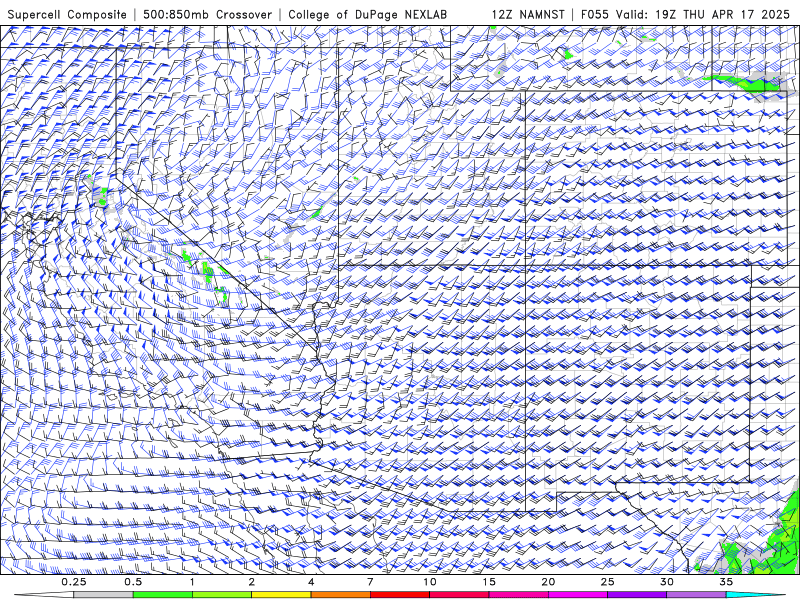Select the cyan above-35 arrow end of color bar
800x600 pixels.
coord(755,595)
